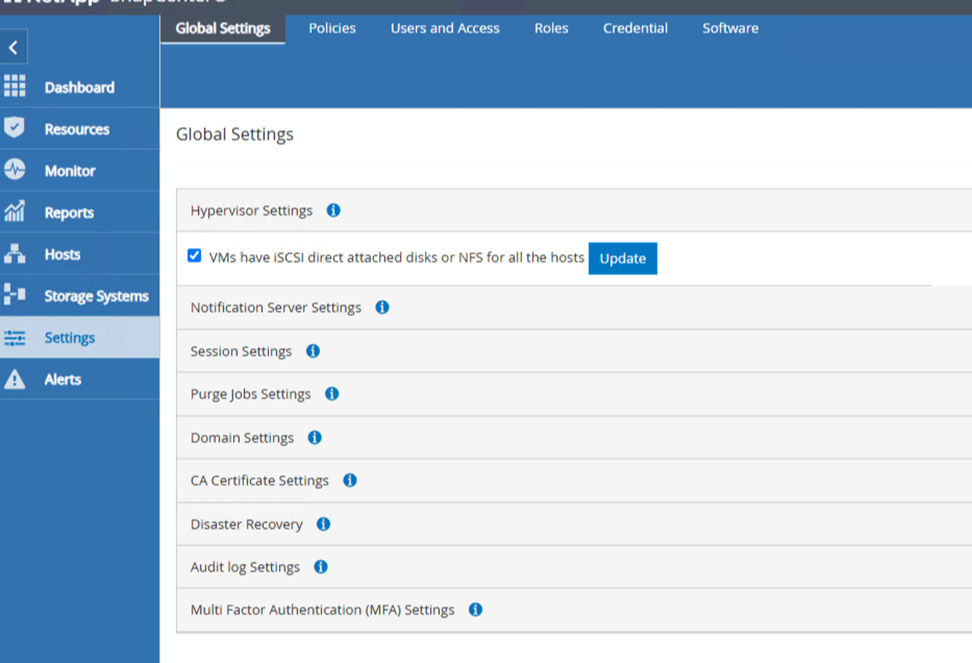Expand the CA Certificate Settings section
972x663 pixels.
click(x=260, y=481)
